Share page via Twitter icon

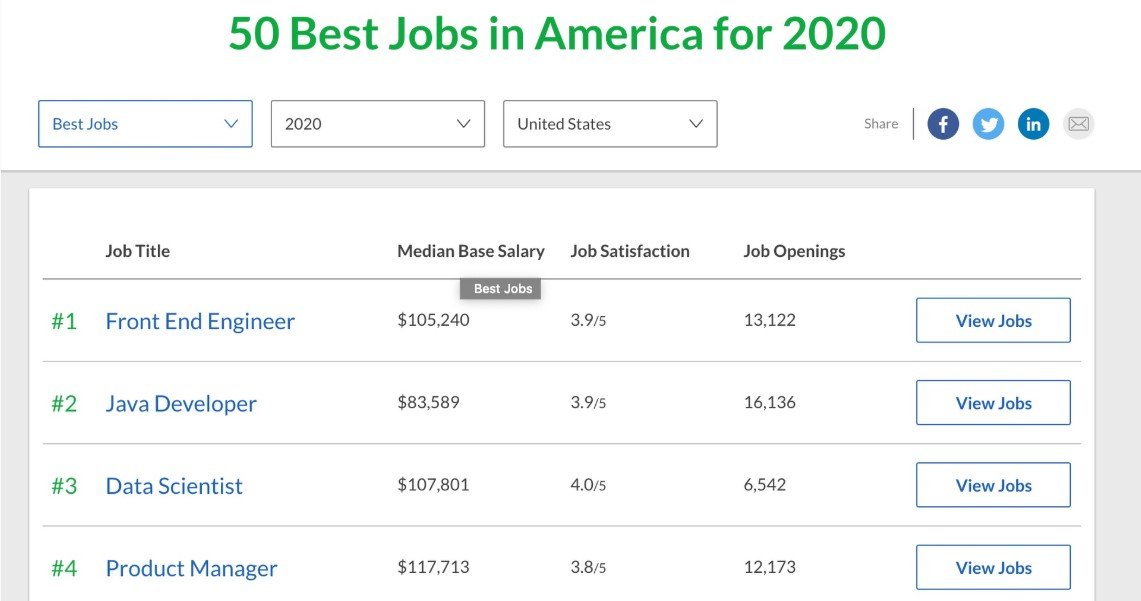[988, 124]
